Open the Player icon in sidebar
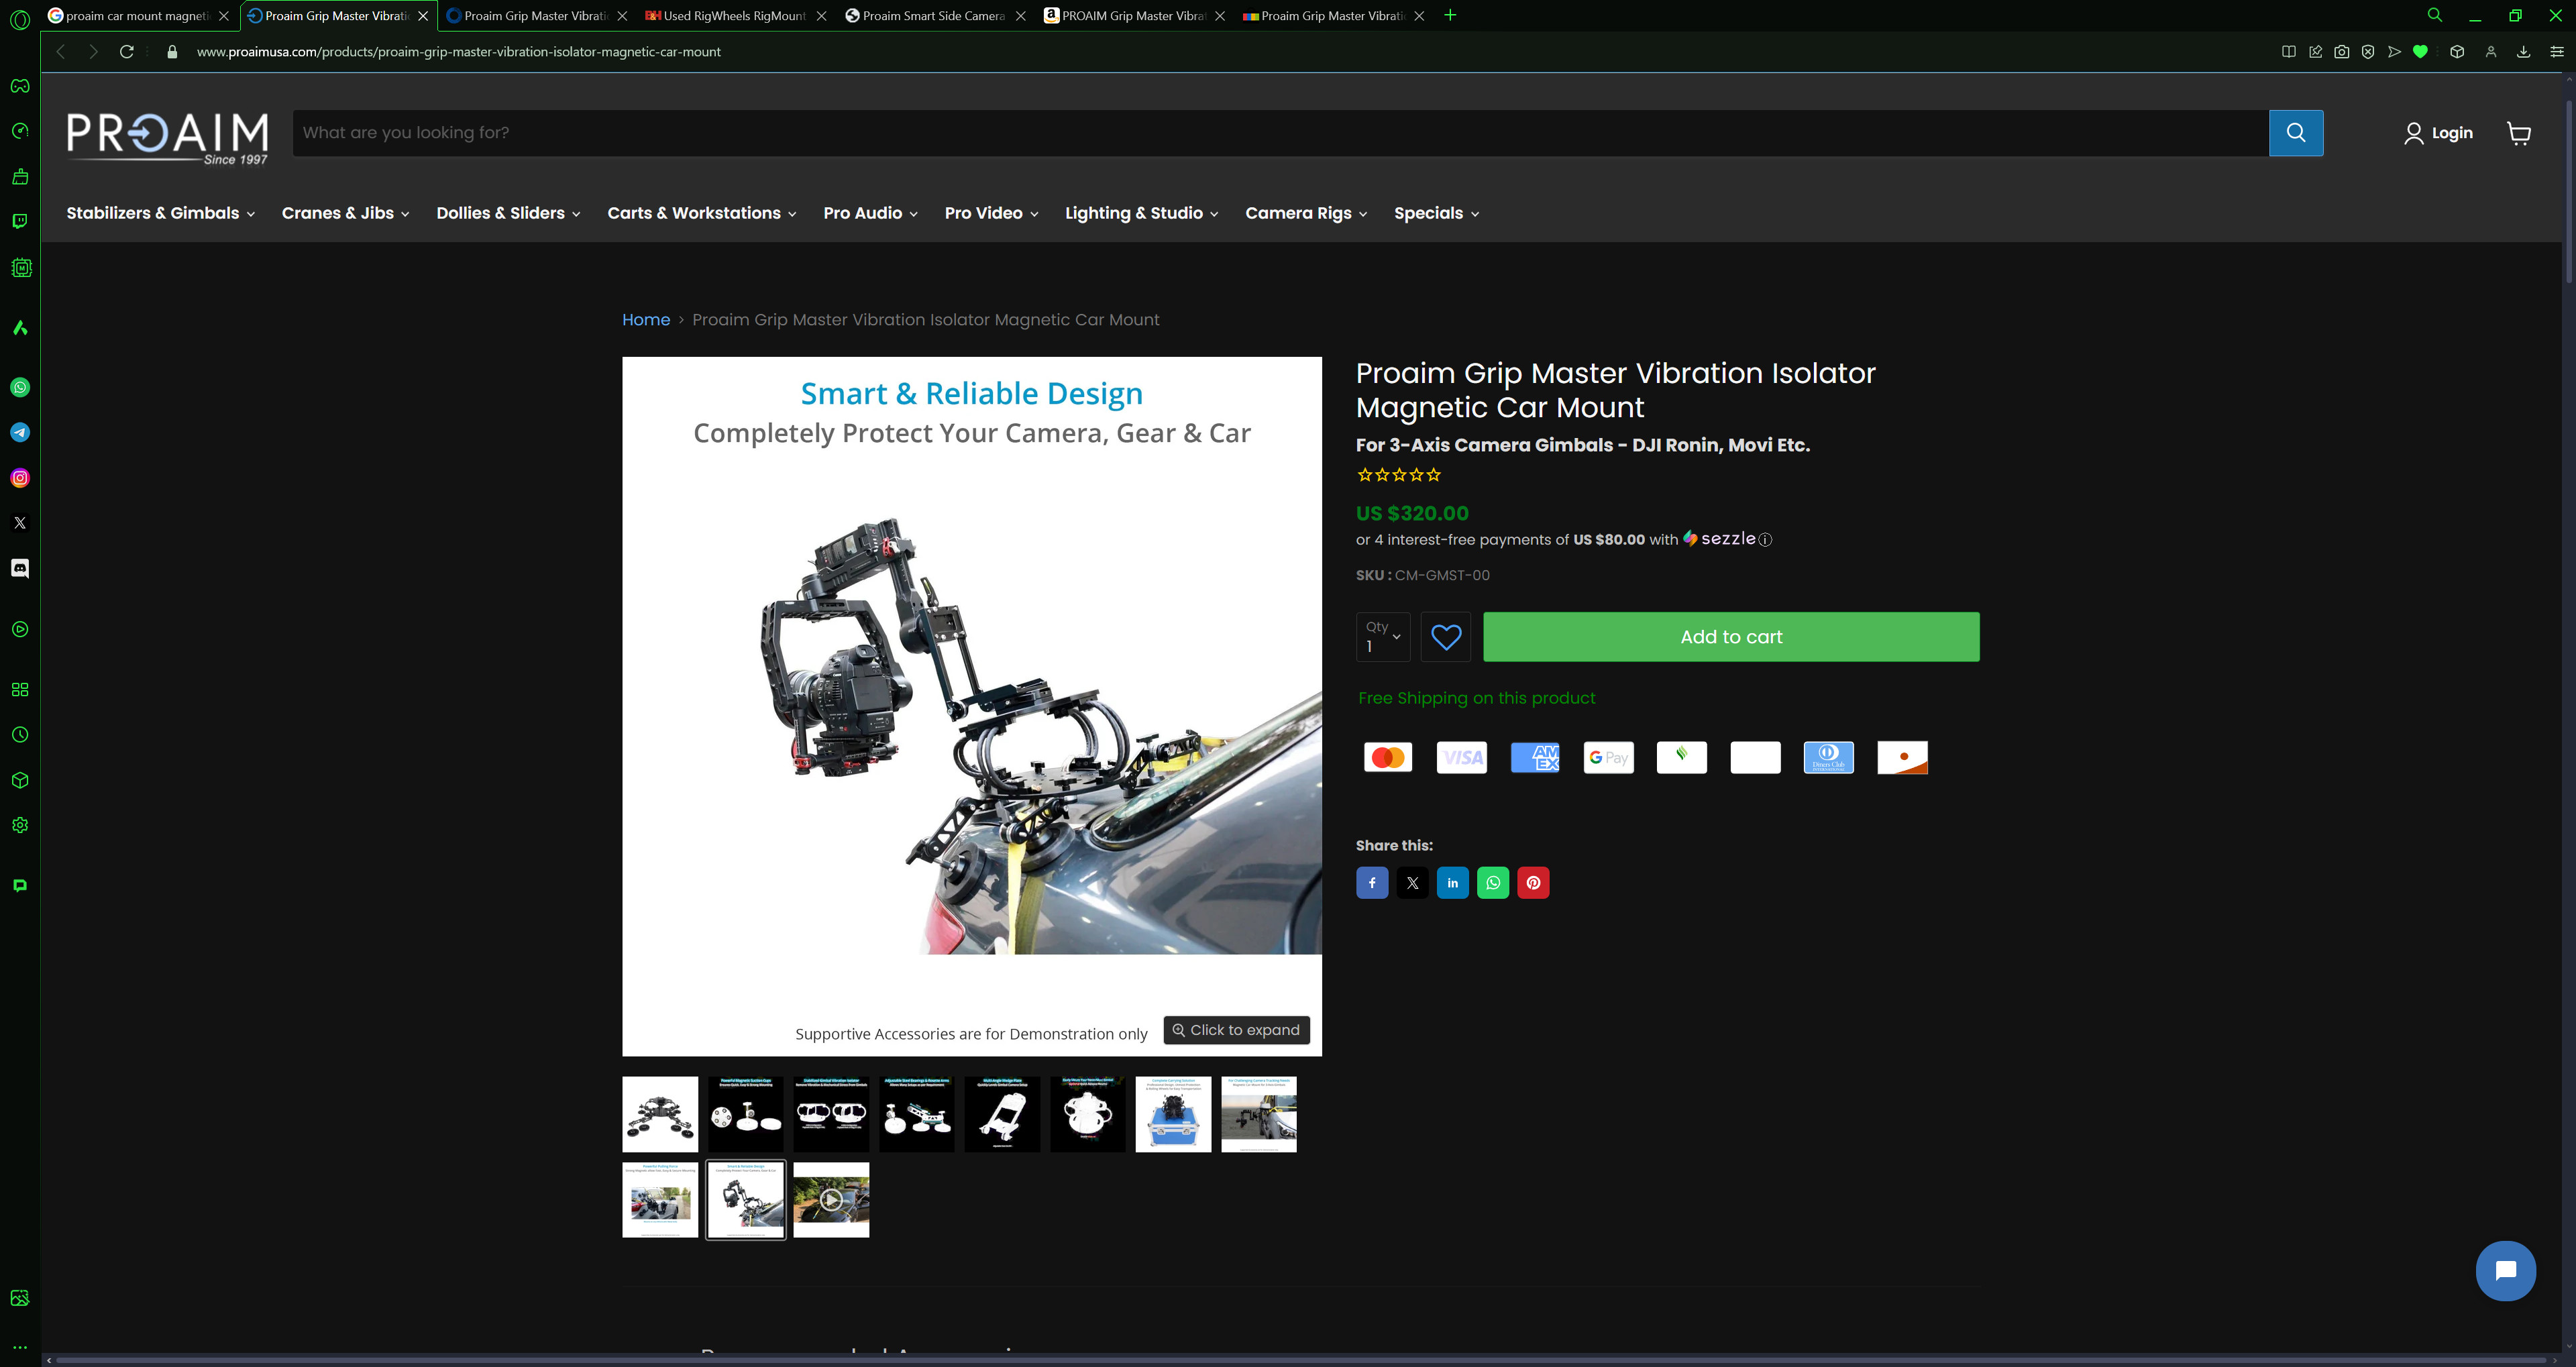 (20, 629)
